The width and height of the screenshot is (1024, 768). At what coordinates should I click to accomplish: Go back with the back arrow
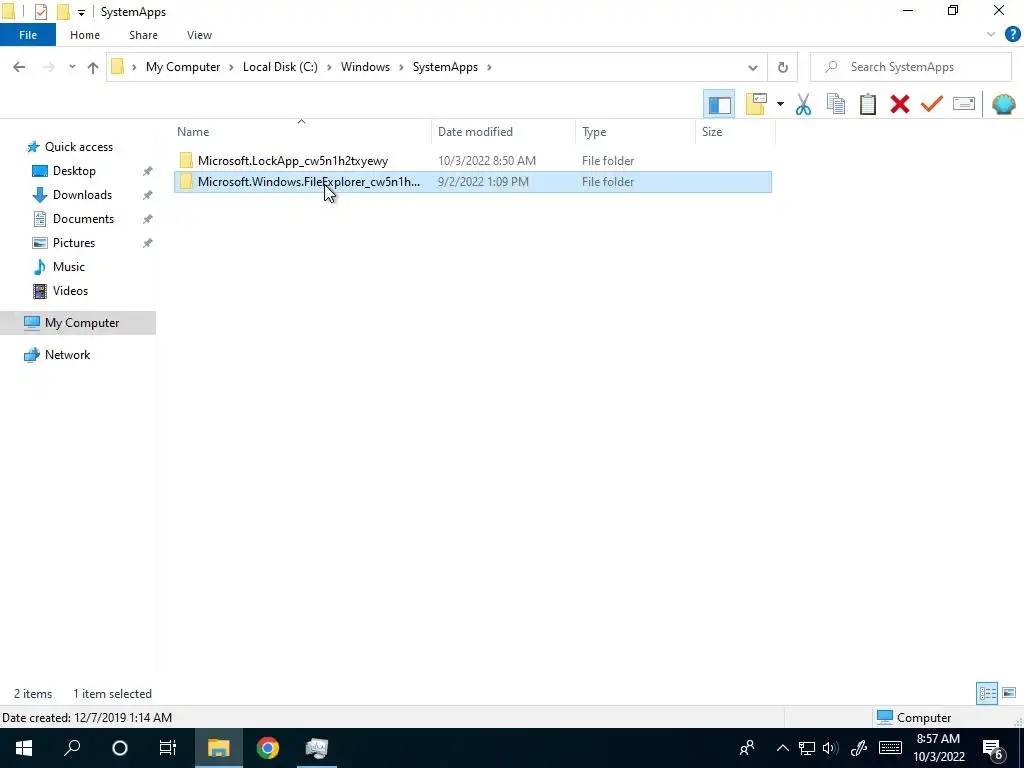[19, 67]
